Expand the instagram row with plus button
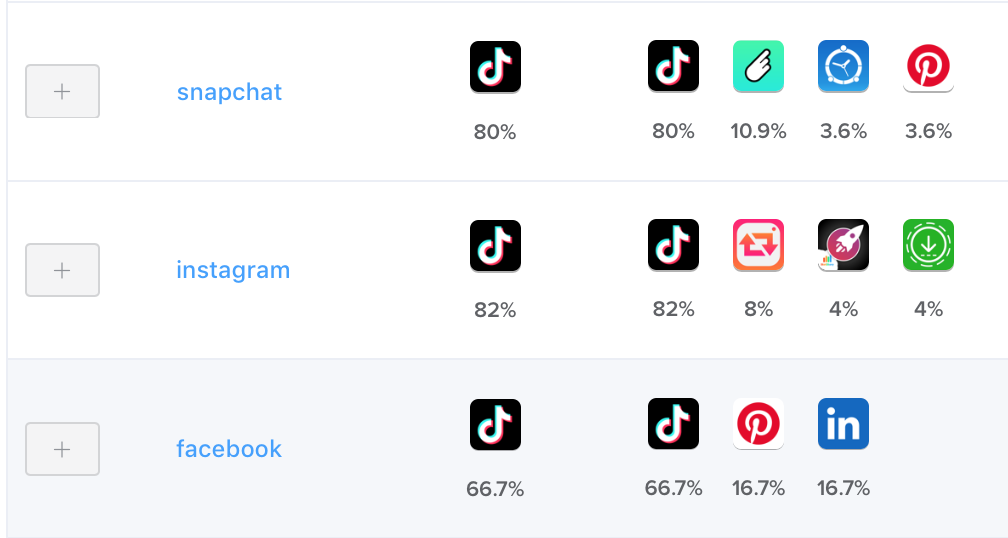Image resolution: width=1008 pixels, height=538 pixels. click(x=62, y=270)
